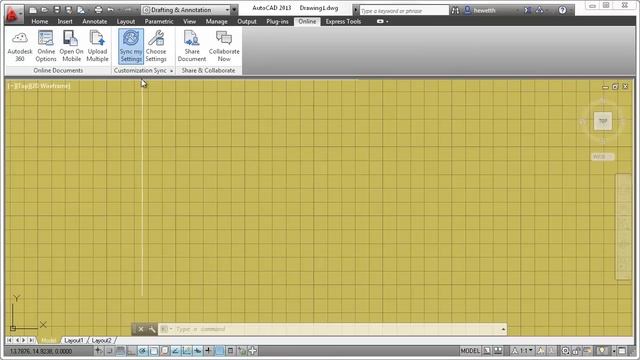Open the Drafting & Annotation workspace dropdown
The image size is (640, 360).
186,10
